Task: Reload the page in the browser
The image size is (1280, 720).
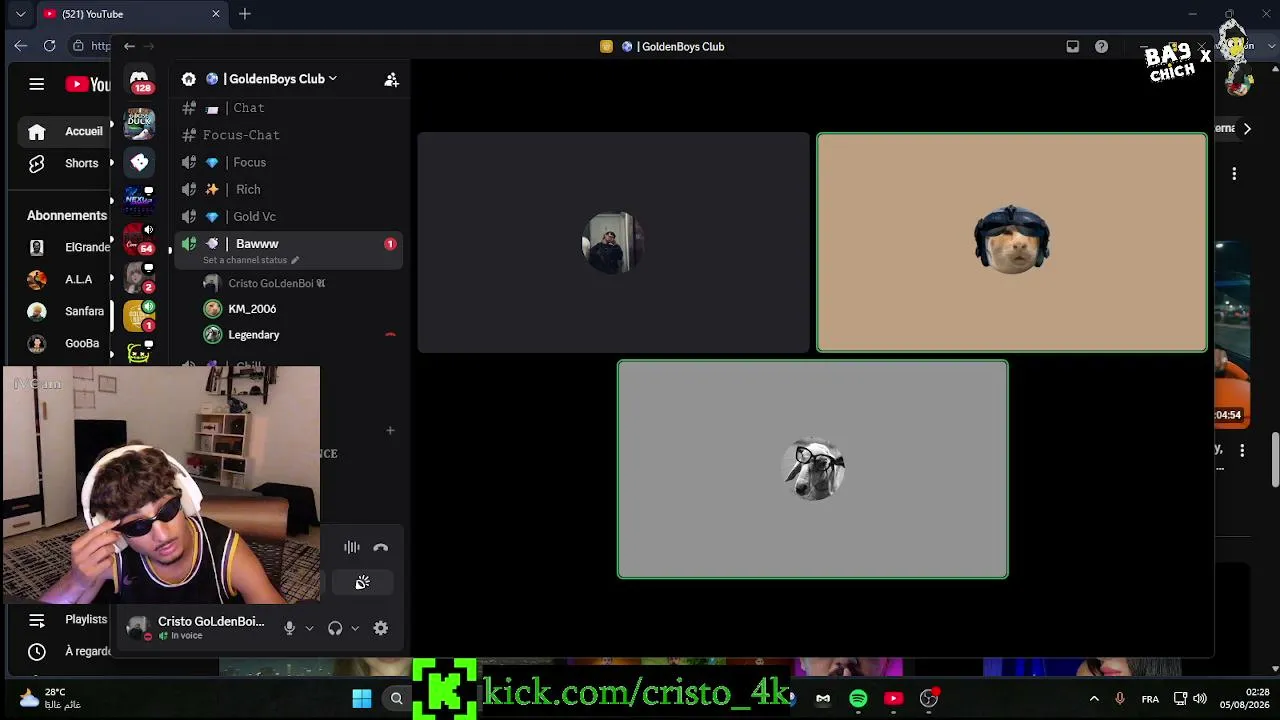Action: [49, 46]
